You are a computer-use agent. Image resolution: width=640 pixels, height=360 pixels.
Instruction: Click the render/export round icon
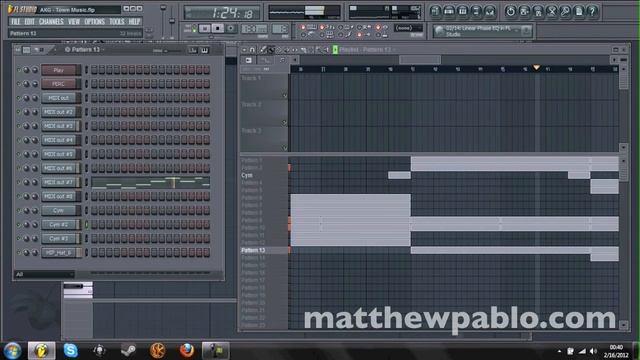tap(538, 11)
